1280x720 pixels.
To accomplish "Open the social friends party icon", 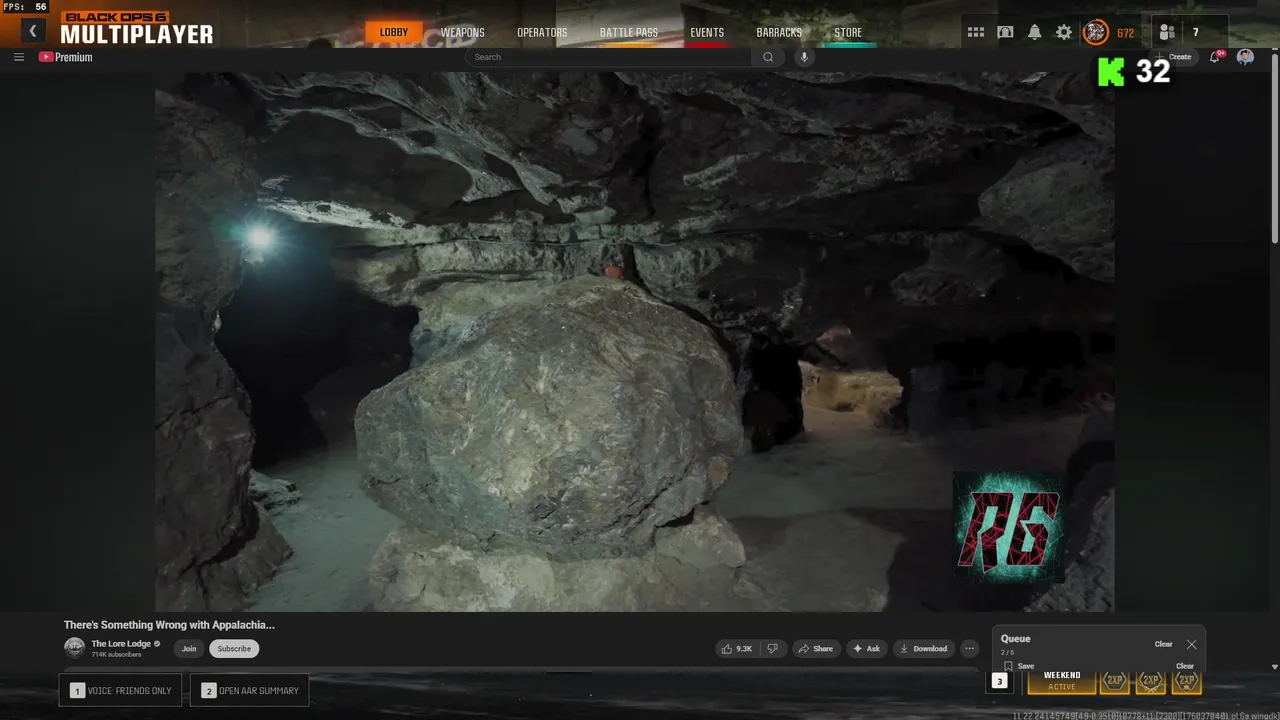I will coord(1166,32).
